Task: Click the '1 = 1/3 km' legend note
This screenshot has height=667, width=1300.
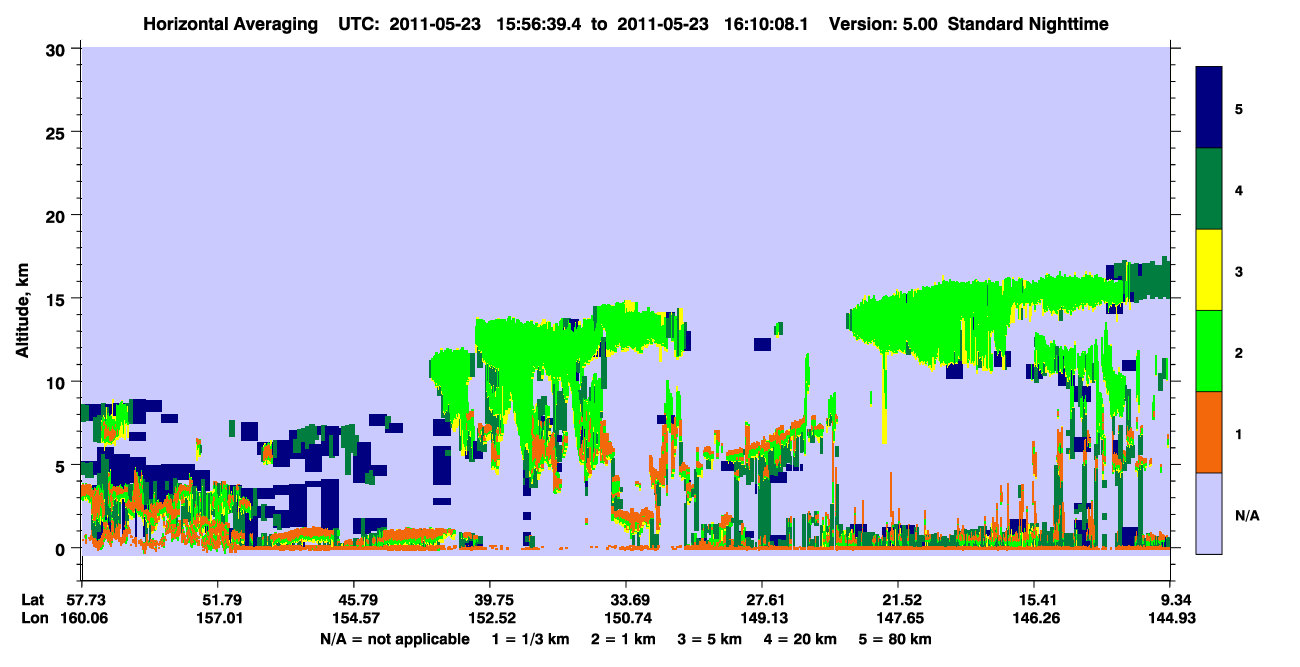Action: coord(529,639)
